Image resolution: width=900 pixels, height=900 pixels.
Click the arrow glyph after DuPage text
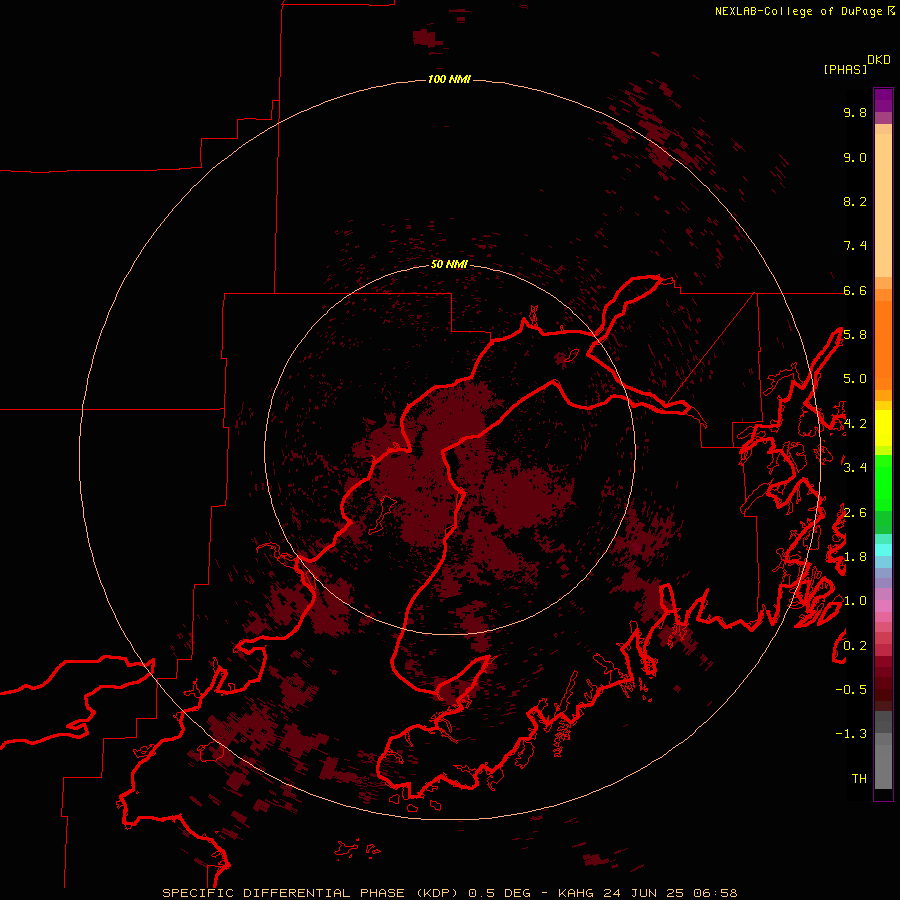891,11
